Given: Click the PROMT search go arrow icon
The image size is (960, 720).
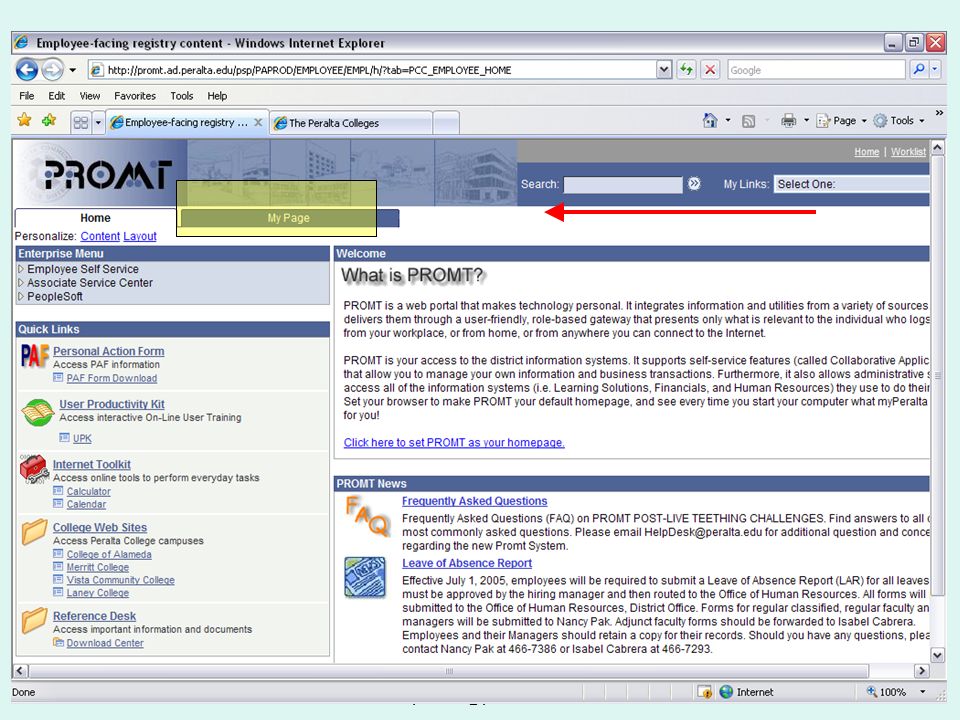Looking at the screenshot, I should pyautogui.click(x=694, y=184).
